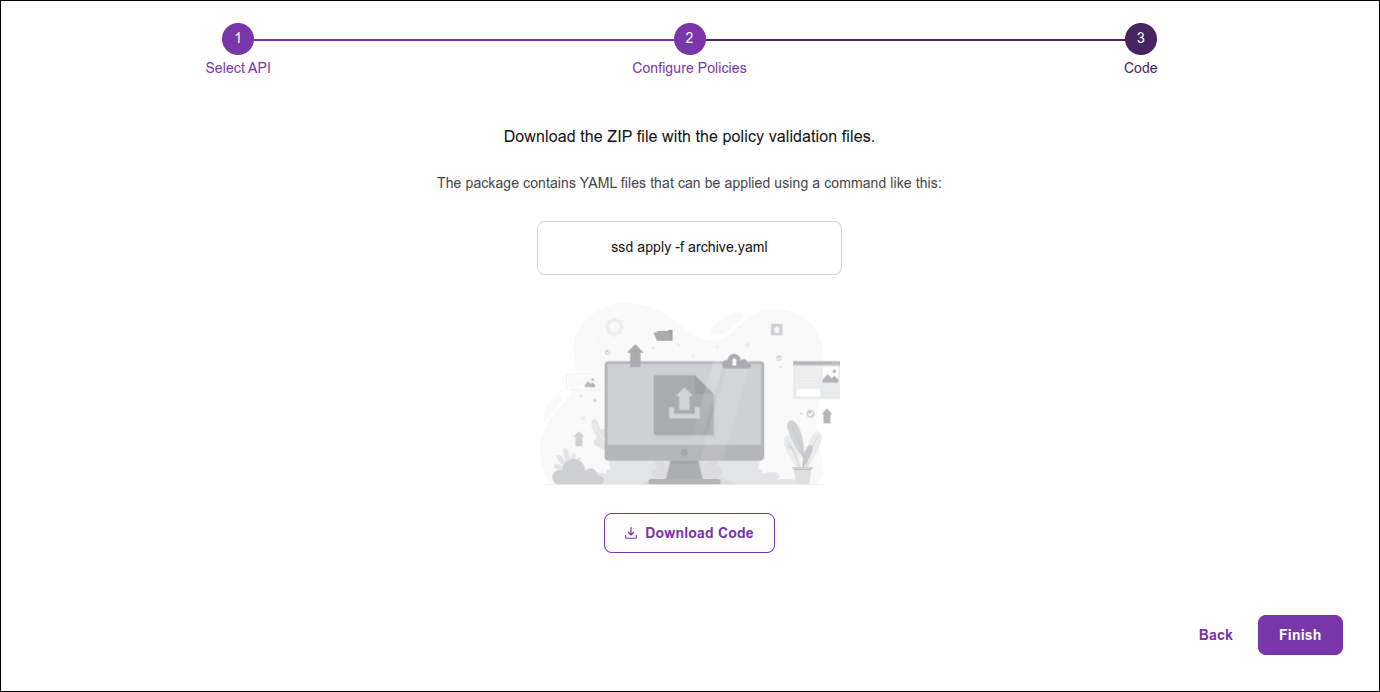Click the Finish button

tap(1300, 635)
